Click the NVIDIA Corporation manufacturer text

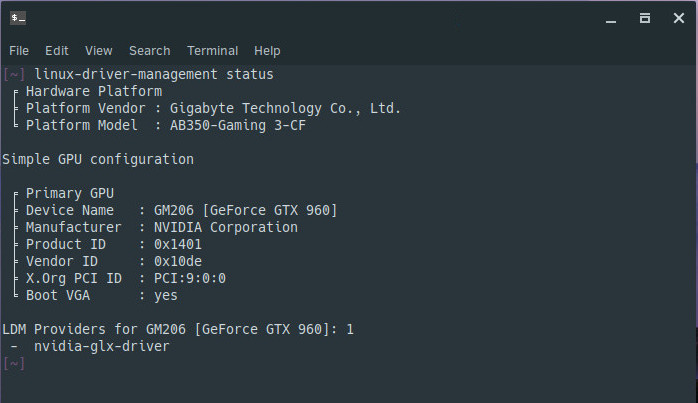[225, 227]
